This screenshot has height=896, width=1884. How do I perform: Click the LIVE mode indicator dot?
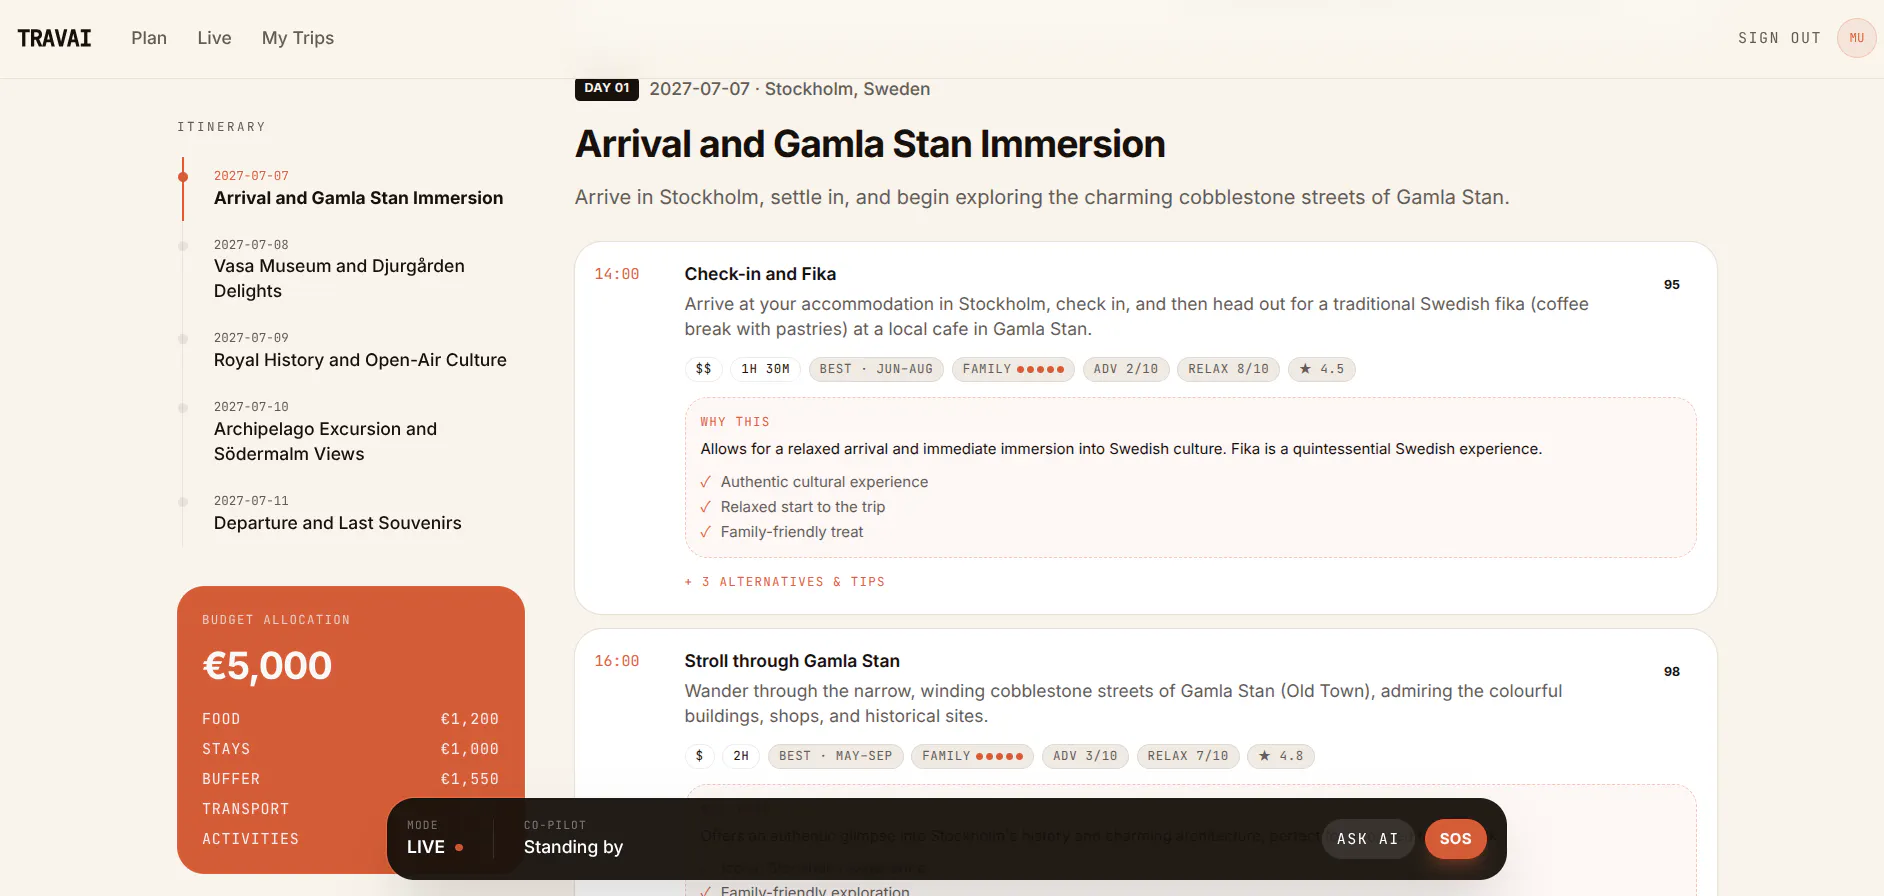coord(459,847)
